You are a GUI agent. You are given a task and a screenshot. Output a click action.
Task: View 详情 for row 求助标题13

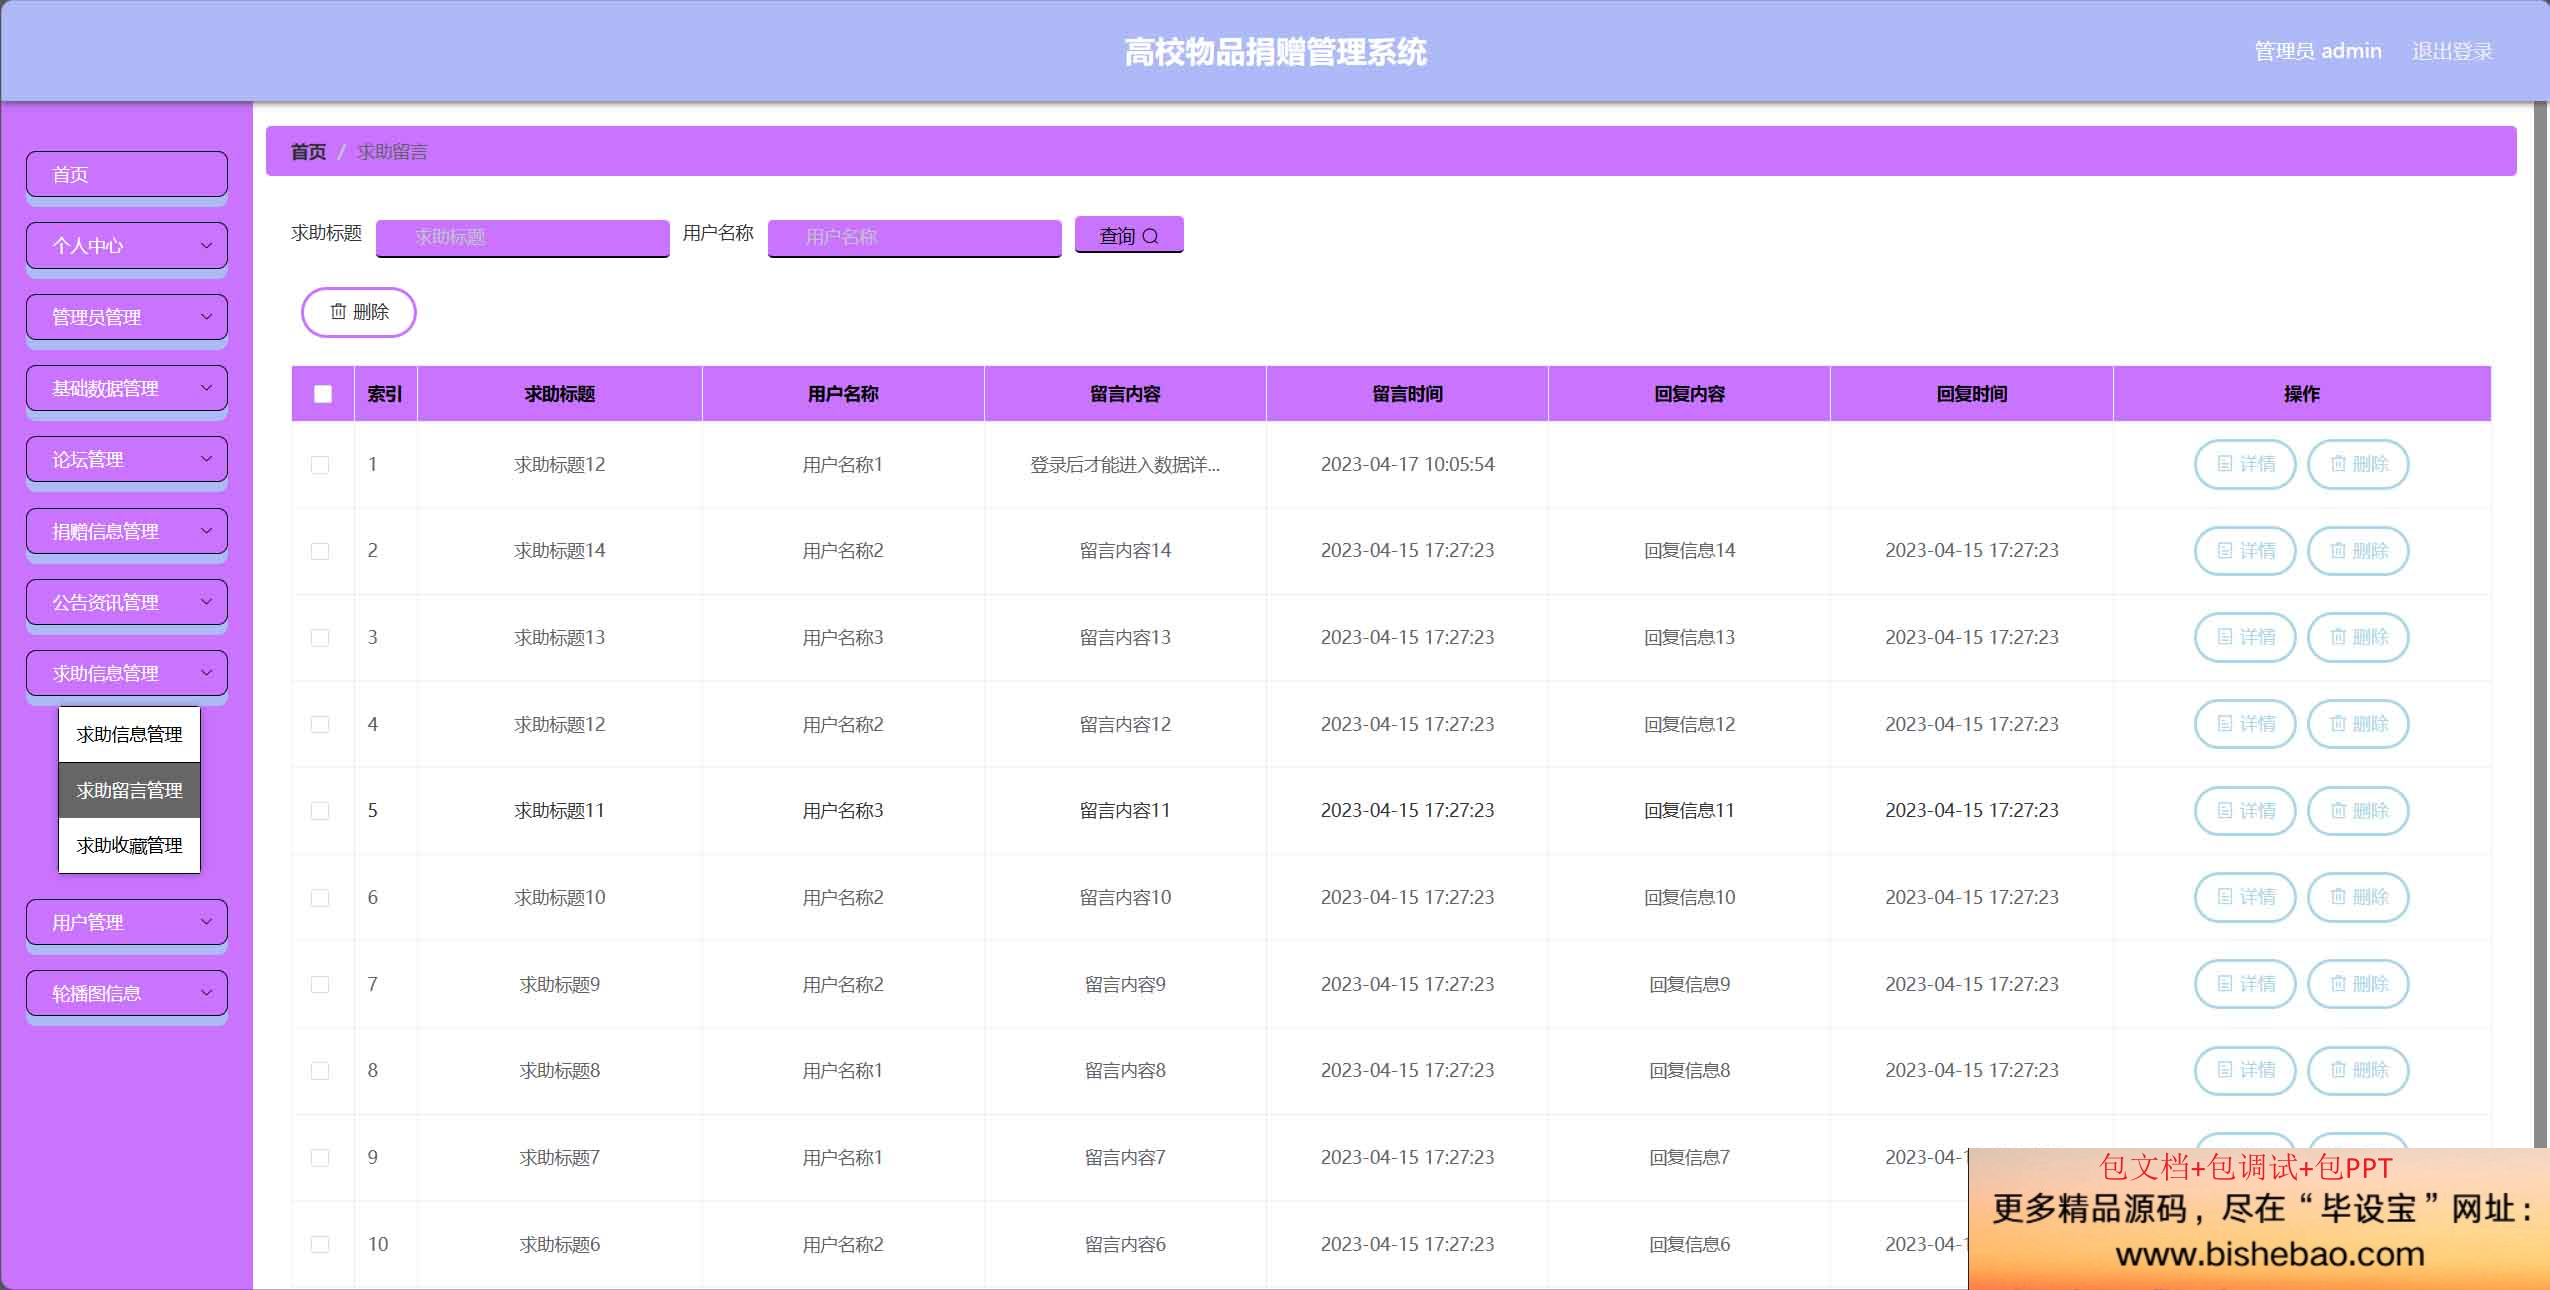2245,637
